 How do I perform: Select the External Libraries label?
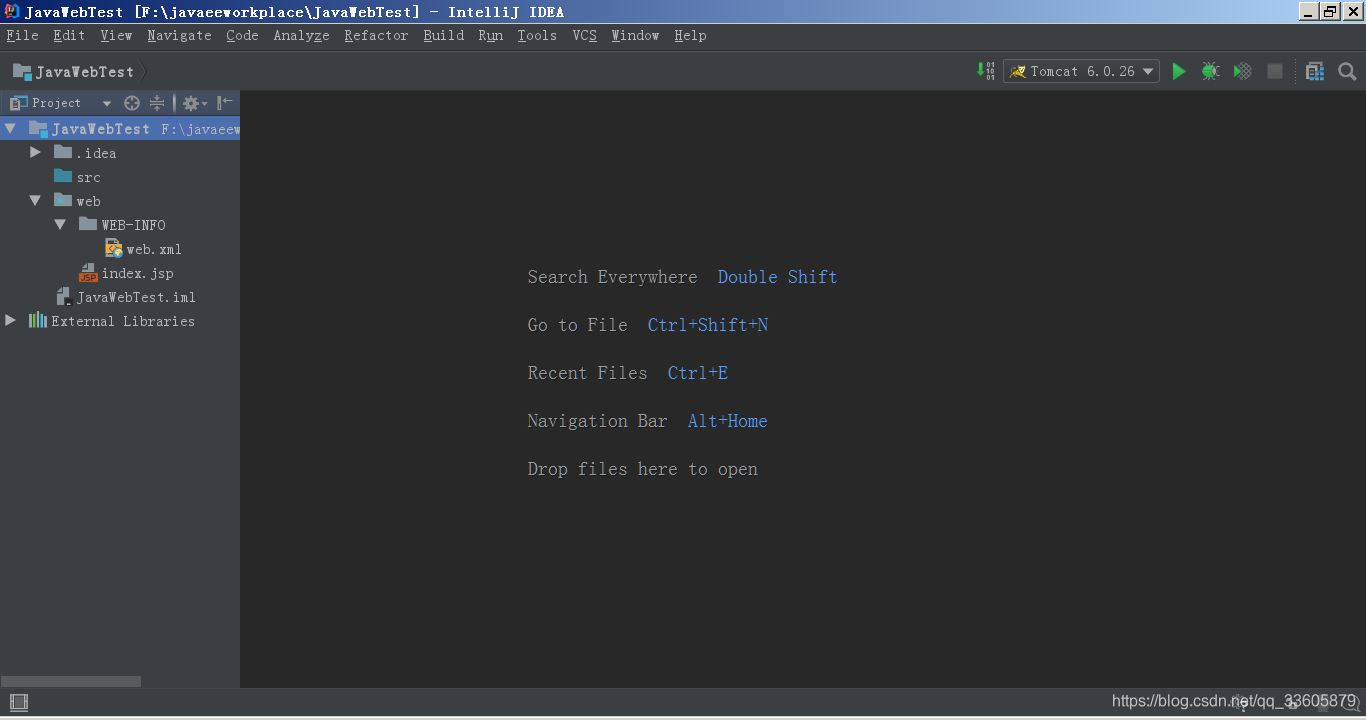click(123, 321)
